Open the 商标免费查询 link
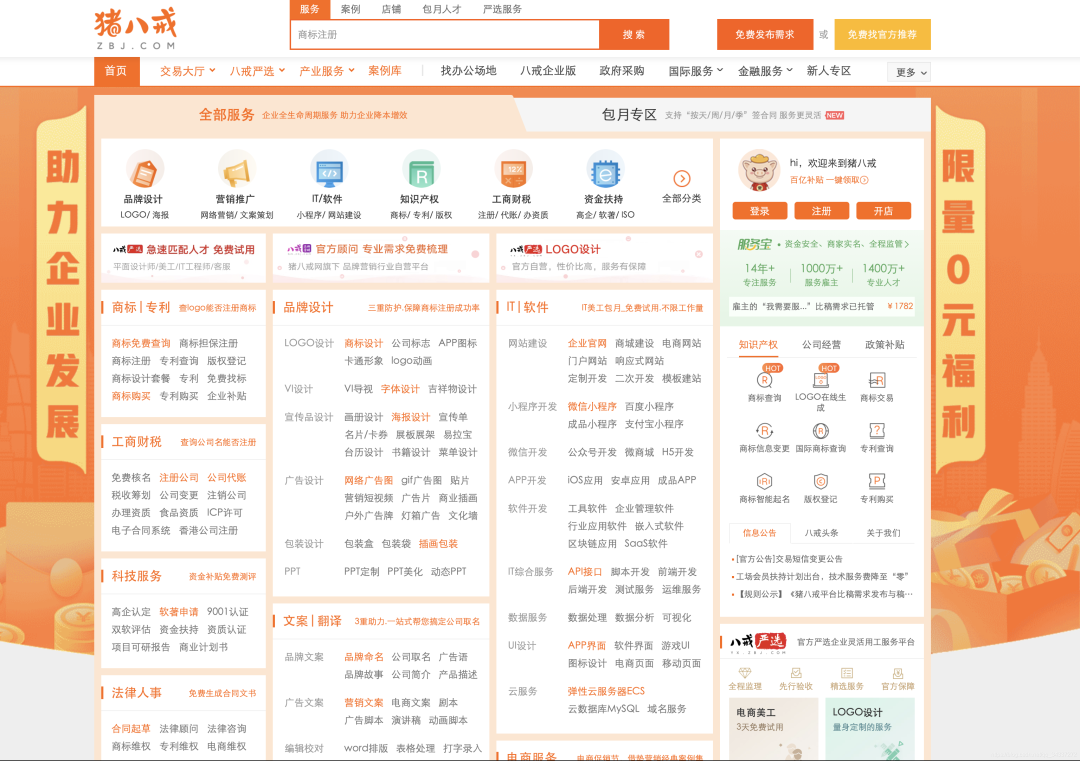The width and height of the screenshot is (1080, 761). 141,343
